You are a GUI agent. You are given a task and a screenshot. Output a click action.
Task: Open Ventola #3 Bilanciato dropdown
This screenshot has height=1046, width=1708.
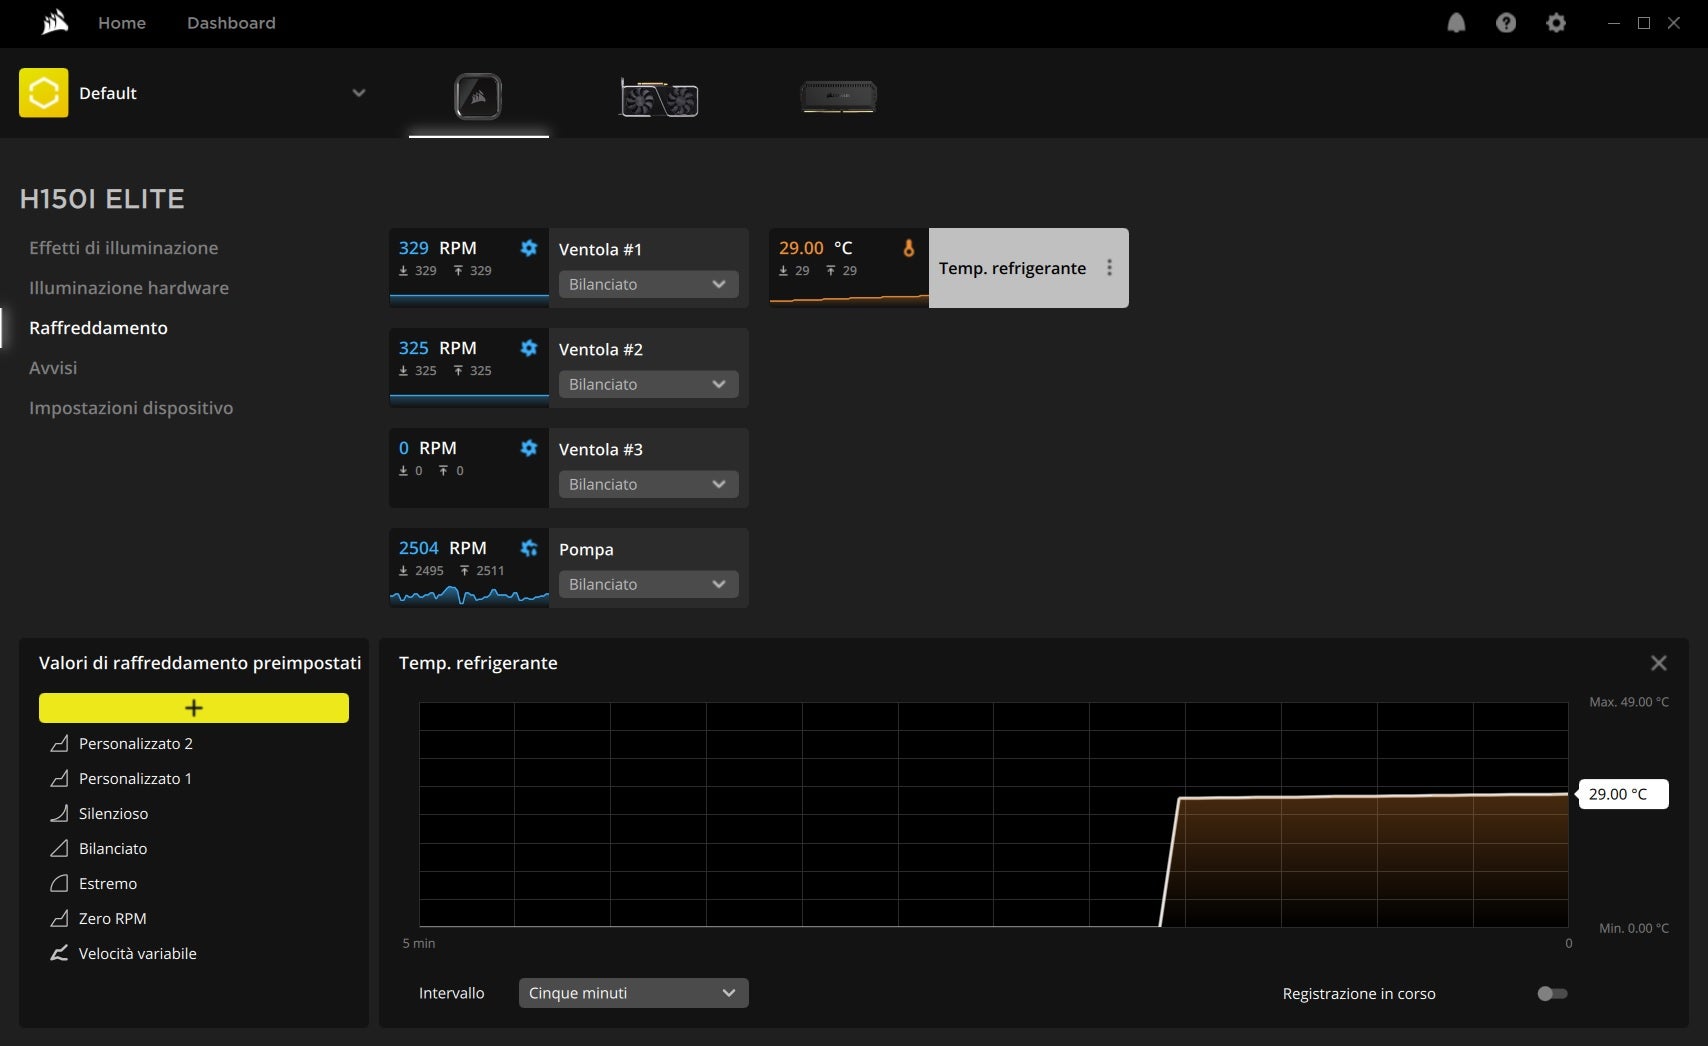(x=649, y=484)
